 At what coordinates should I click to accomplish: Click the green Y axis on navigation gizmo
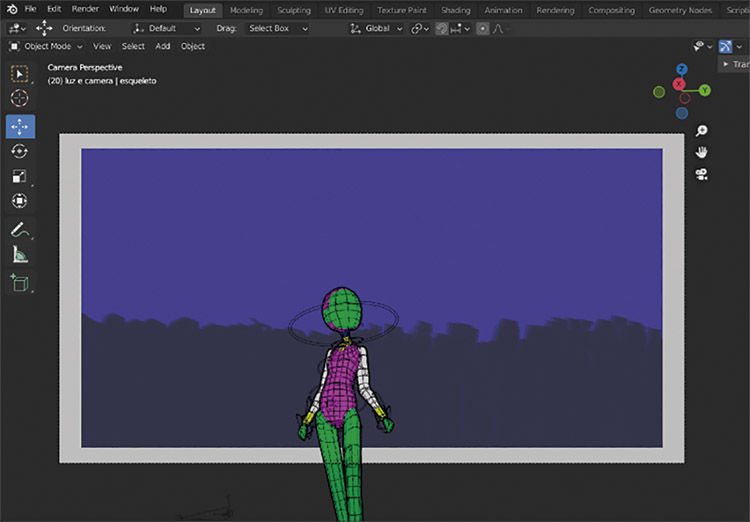coord(705,90)
